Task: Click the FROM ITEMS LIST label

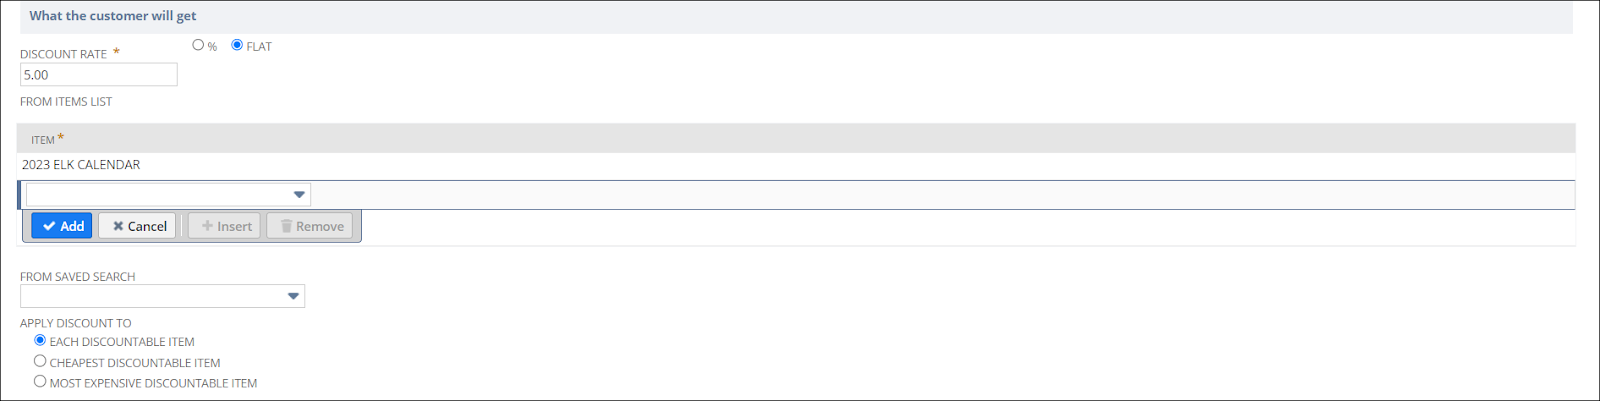Action: (x=66, y=102)
